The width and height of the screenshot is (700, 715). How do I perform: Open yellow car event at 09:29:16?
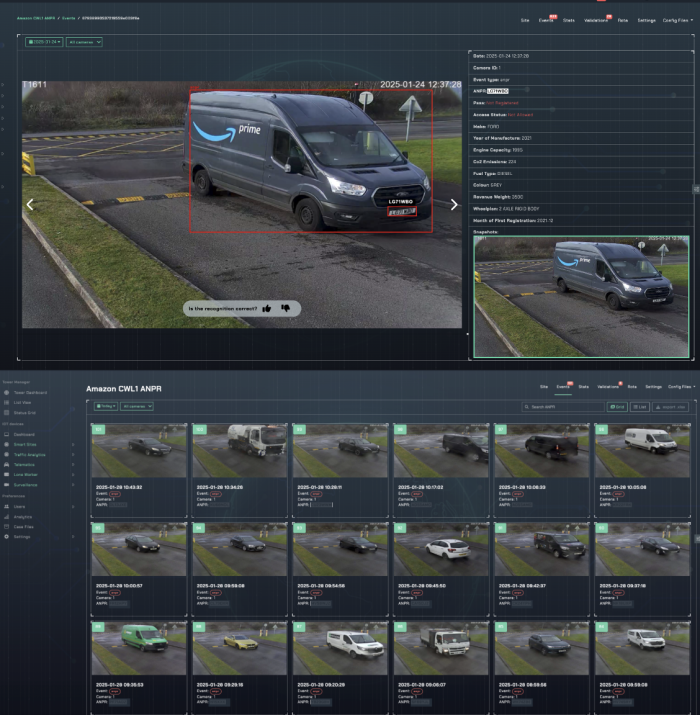click(x=240, y=648)
